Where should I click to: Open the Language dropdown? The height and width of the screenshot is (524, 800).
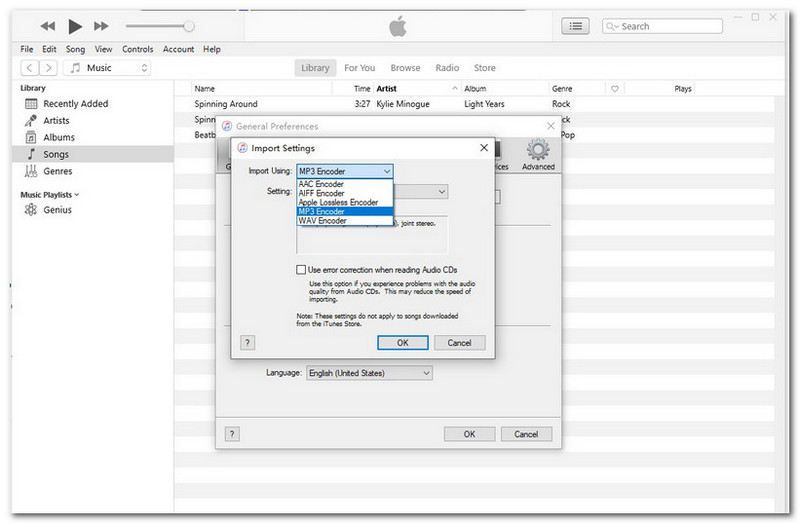369,373
